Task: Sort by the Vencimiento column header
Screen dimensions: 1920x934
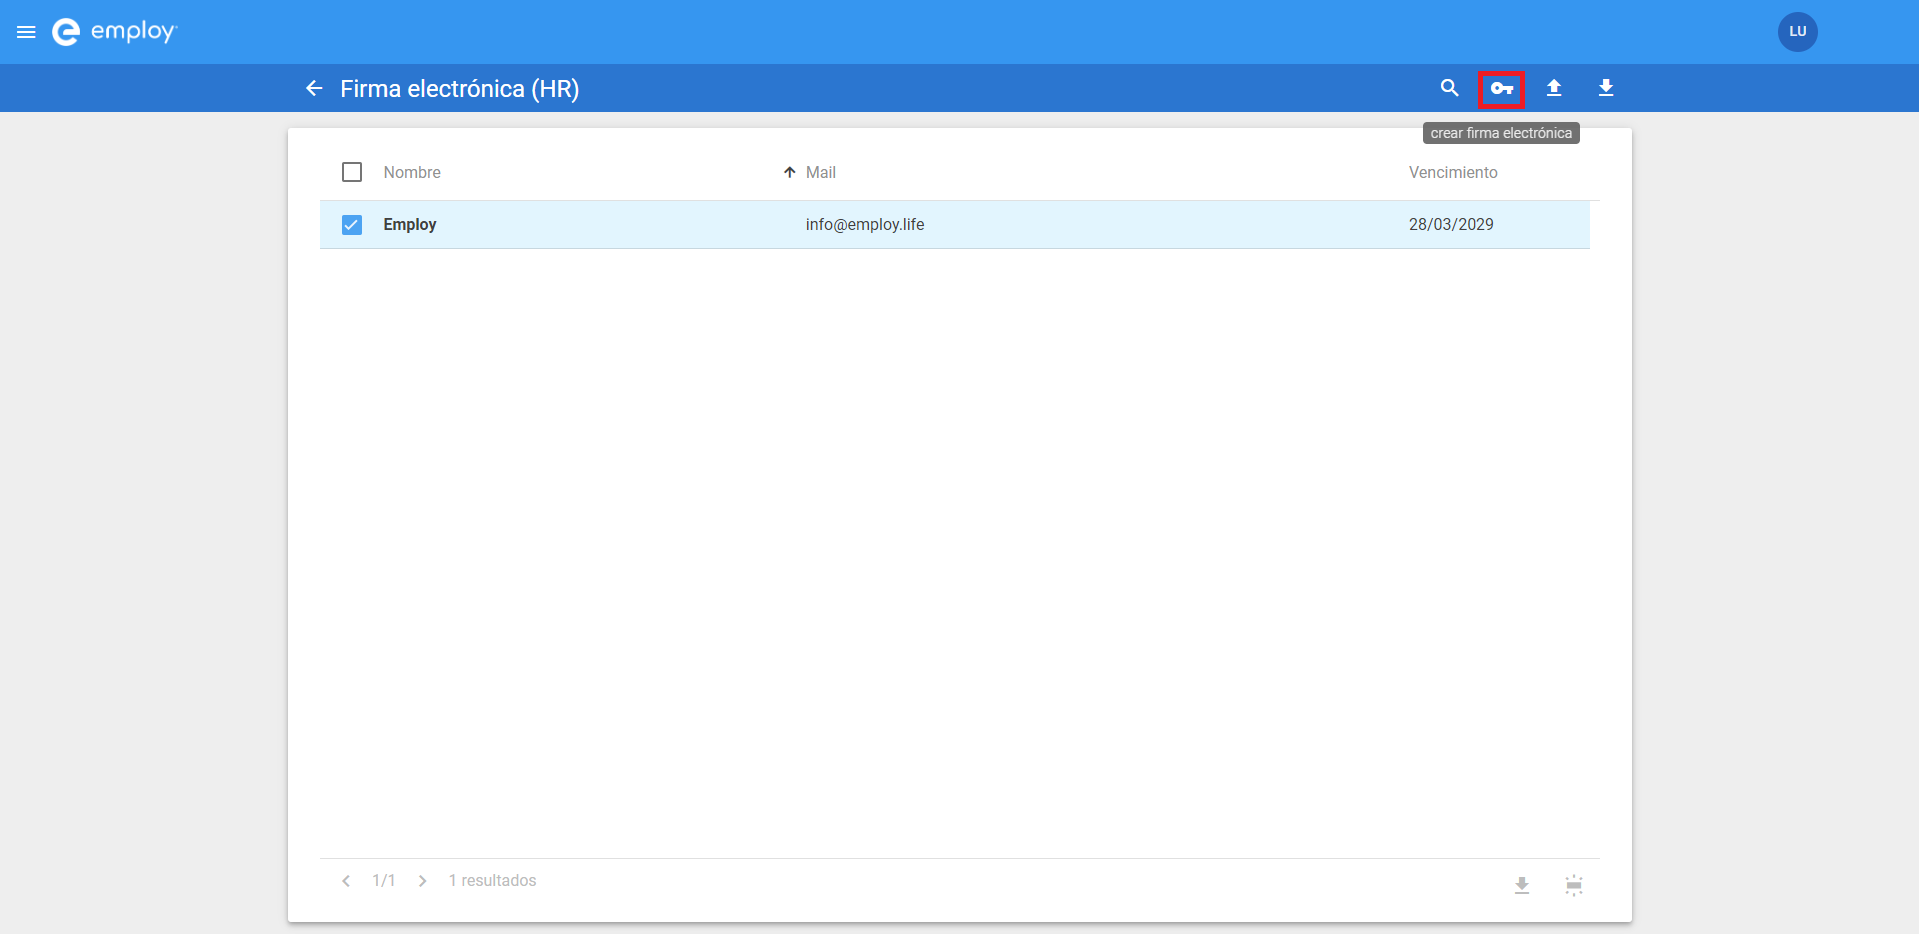Action: [1453, 172]
